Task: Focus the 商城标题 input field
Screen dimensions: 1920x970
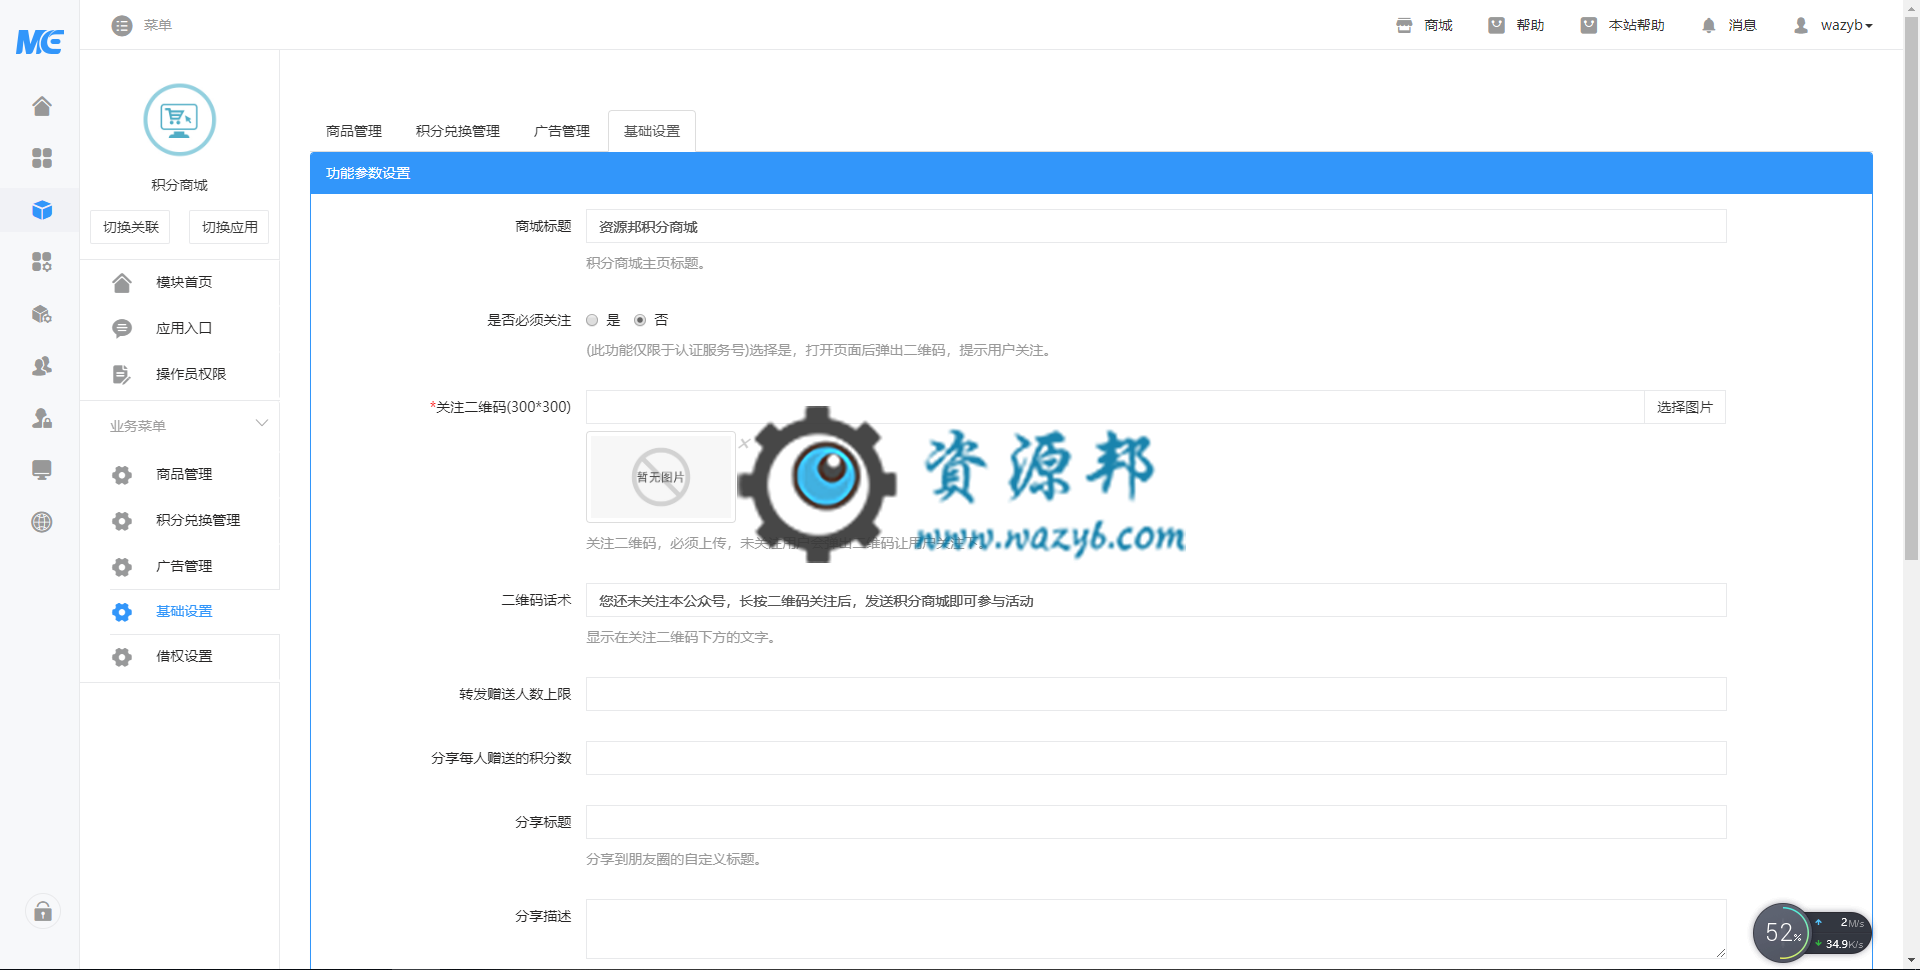Action: point(1156,226)
